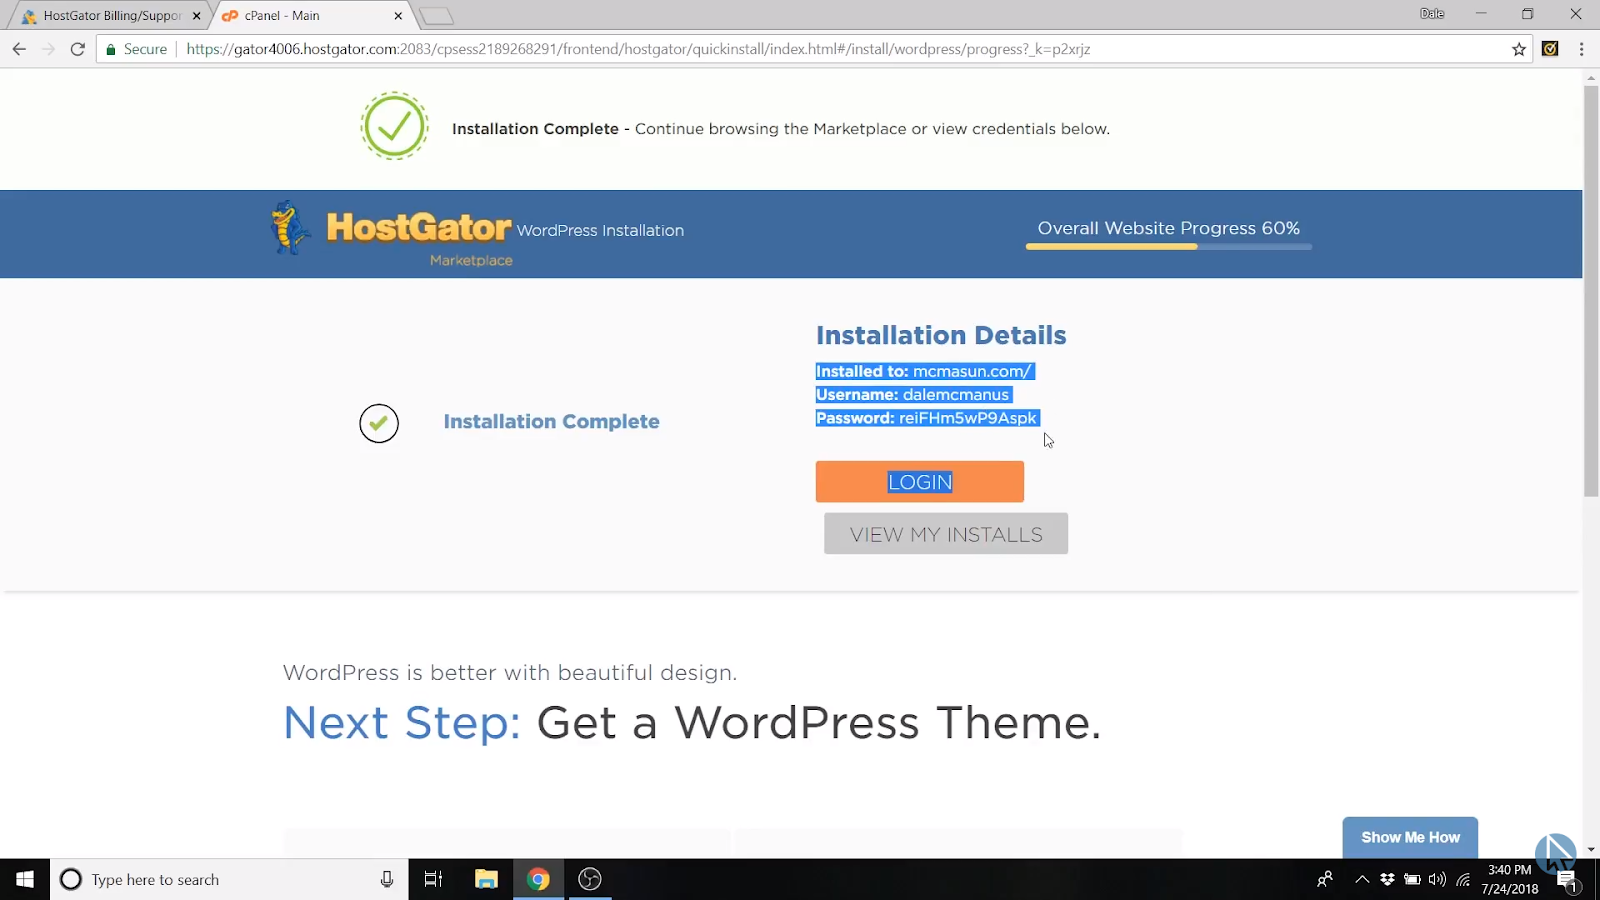
Task: Open Task View on taskbar
Action: point(433,879)
